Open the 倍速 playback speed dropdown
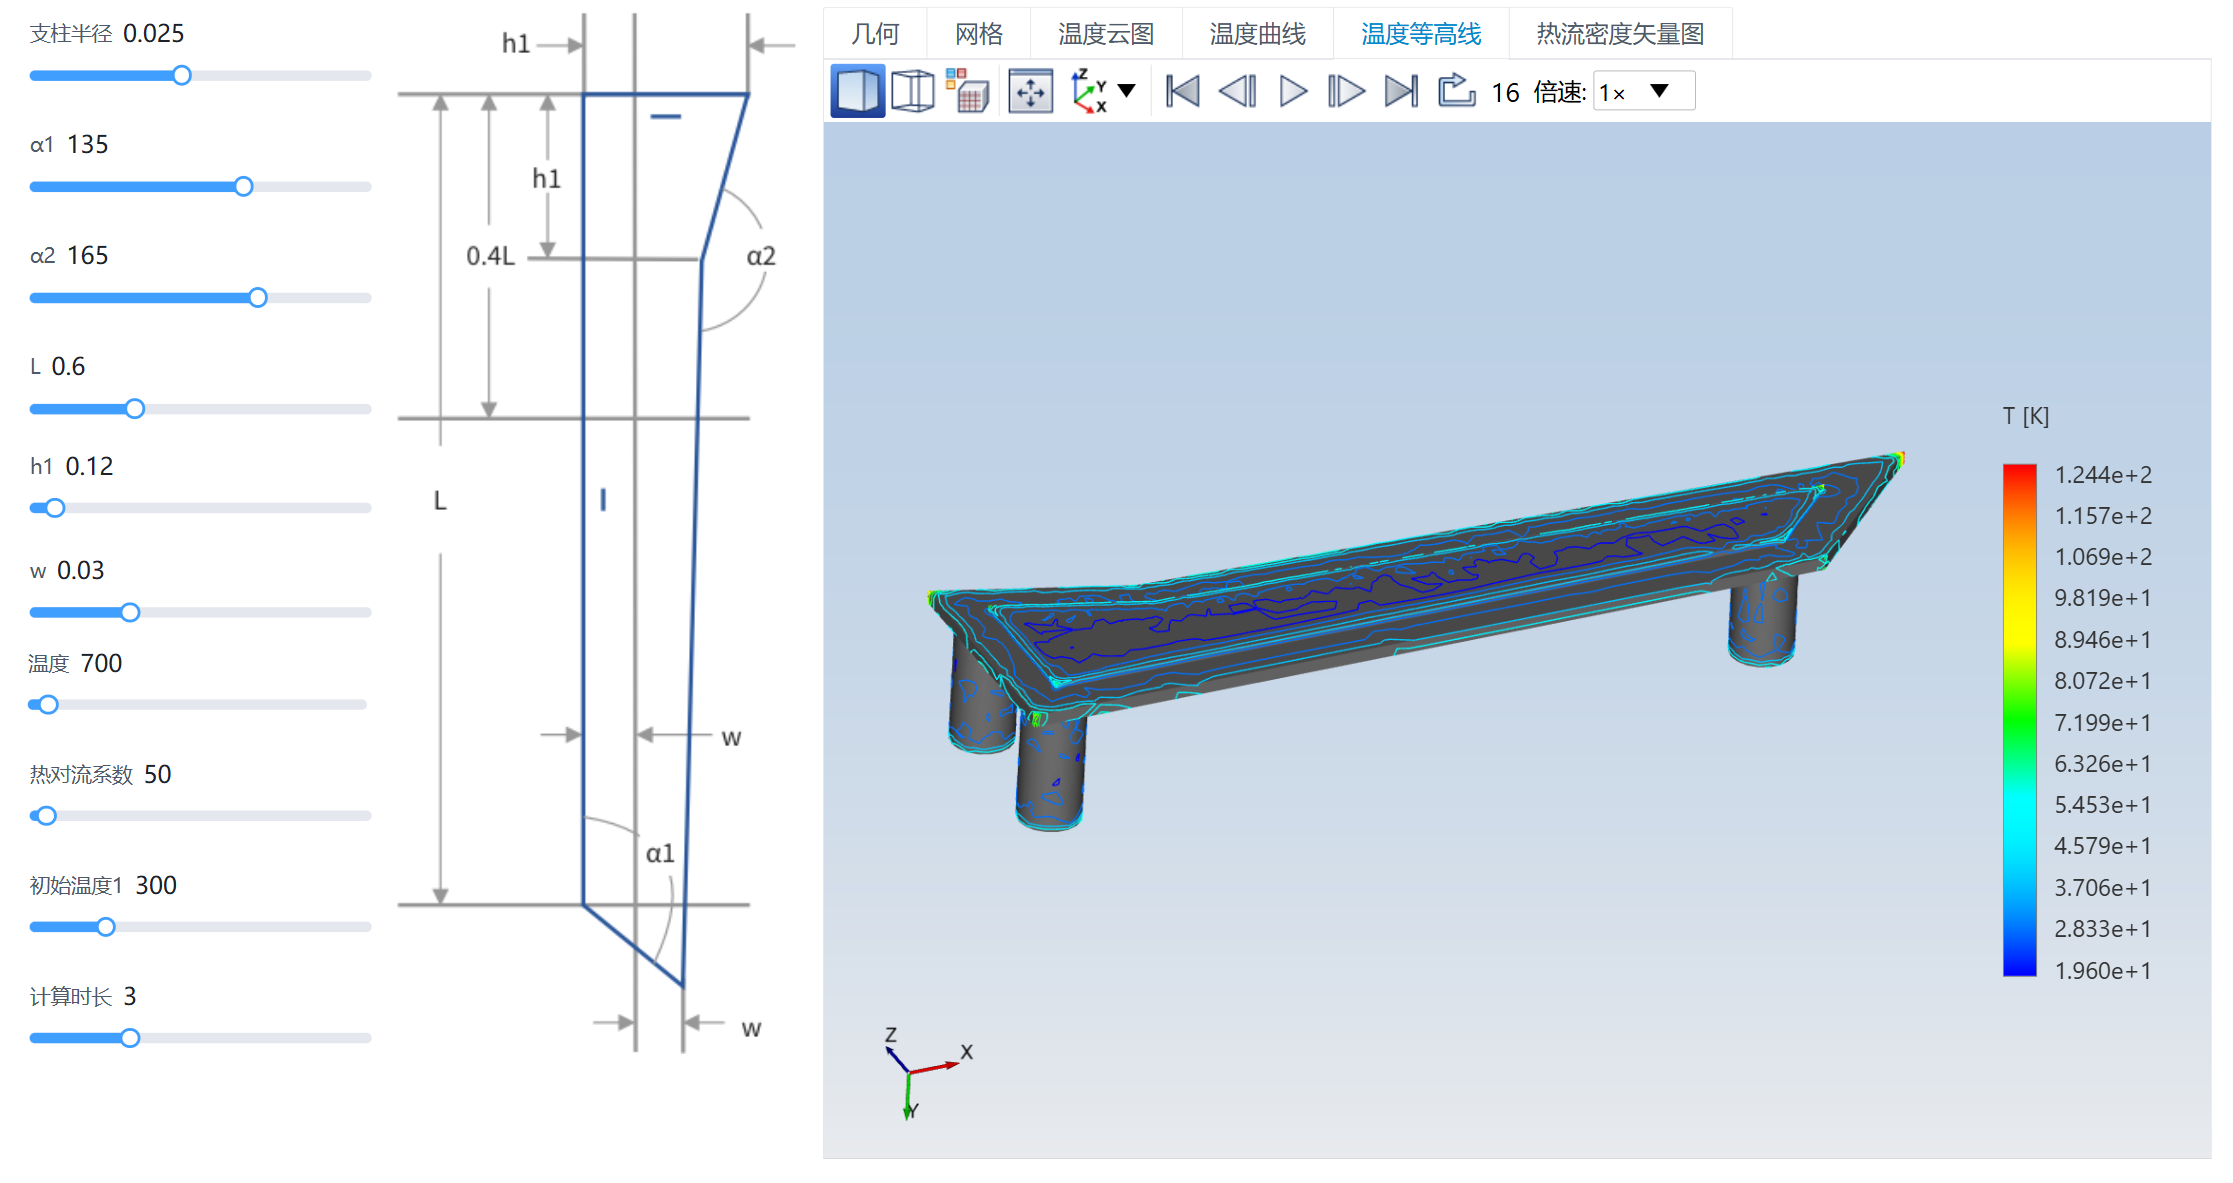 pos(1643,91)
